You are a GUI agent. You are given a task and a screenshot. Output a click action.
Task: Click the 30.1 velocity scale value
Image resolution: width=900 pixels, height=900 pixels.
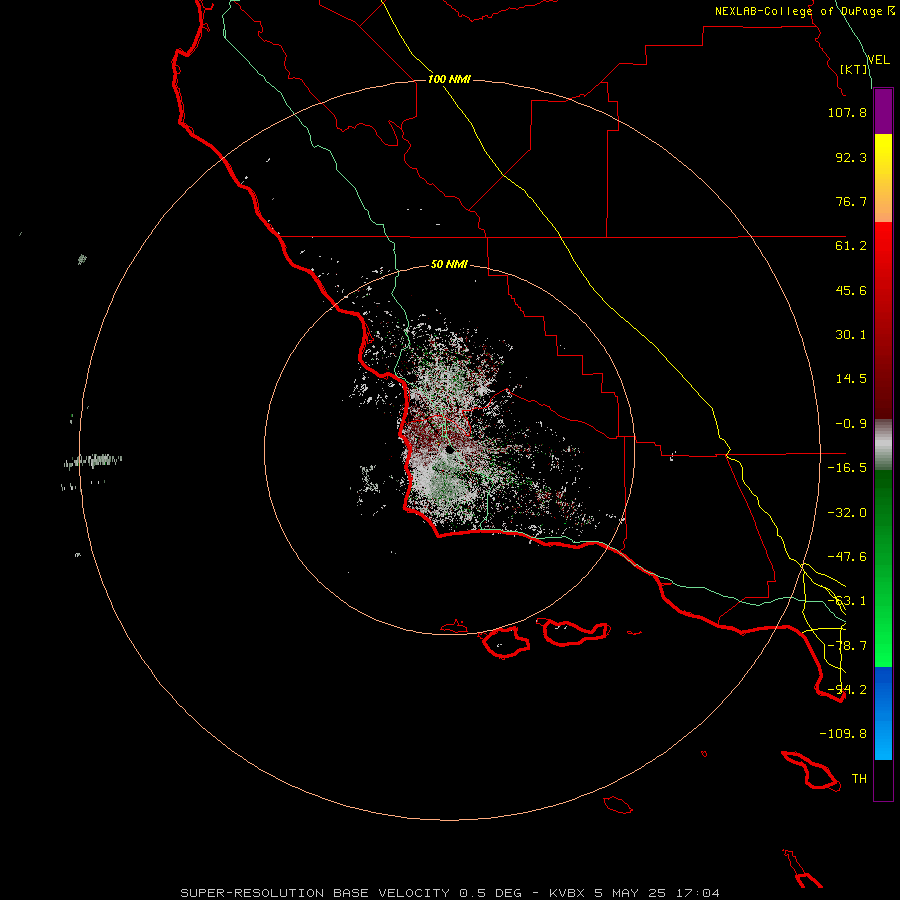(851, 335)
